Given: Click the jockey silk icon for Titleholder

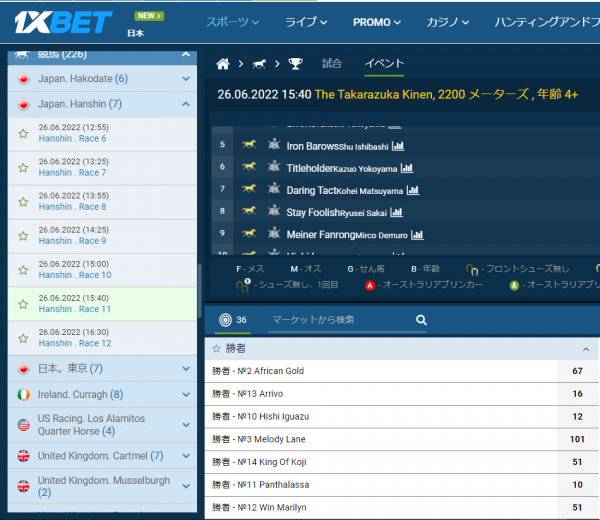Looking at the screenshot, I should coord(274,166).
